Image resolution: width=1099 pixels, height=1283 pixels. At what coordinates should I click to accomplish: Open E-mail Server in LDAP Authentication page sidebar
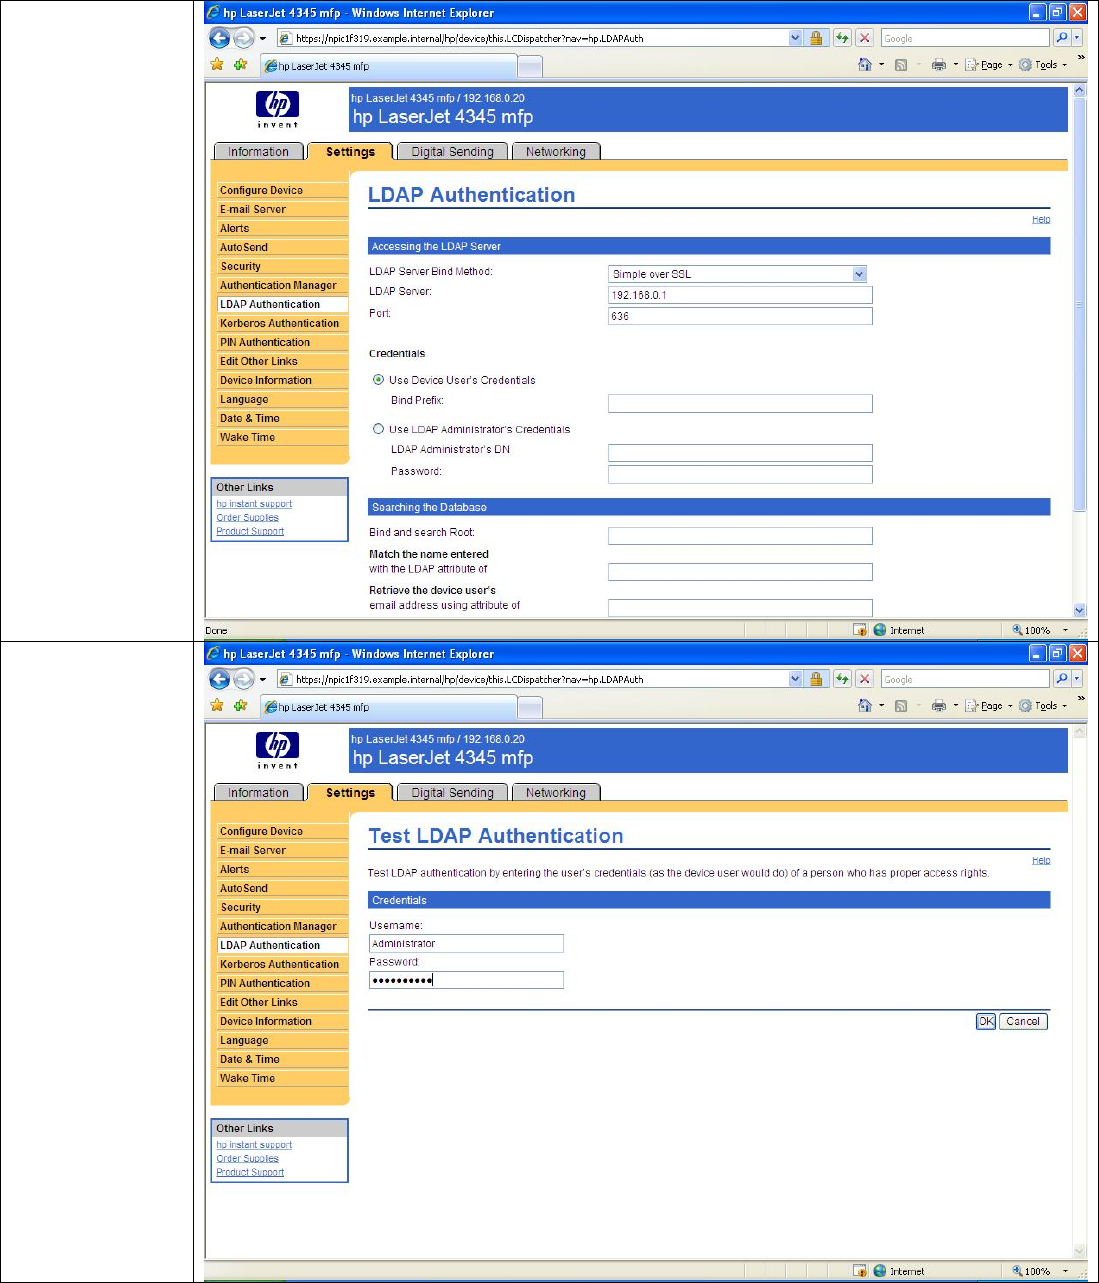click(280, 209)
